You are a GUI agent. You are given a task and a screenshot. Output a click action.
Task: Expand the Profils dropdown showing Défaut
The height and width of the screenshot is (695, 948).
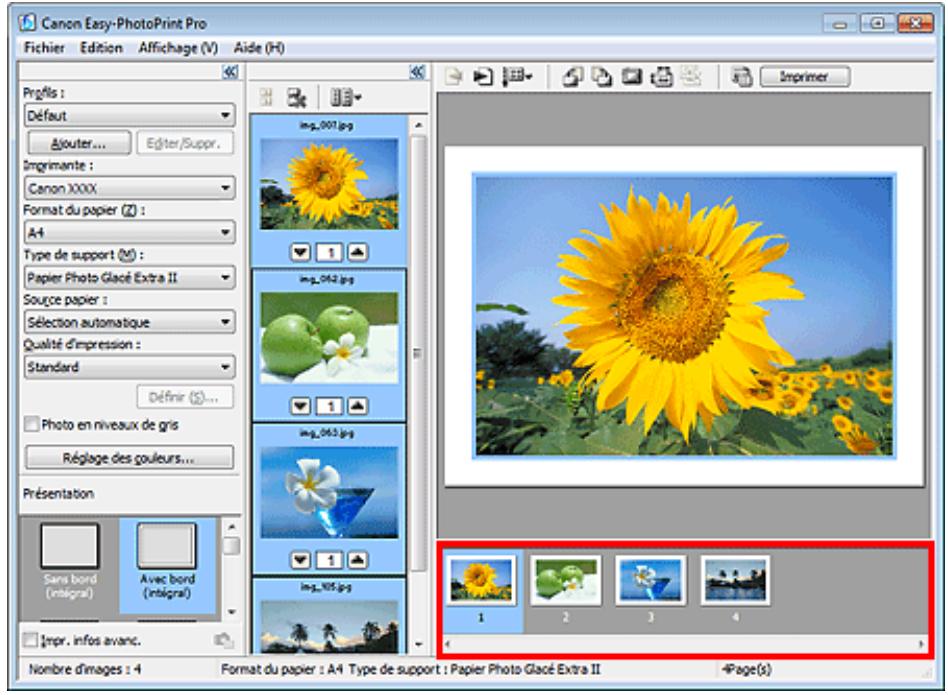coord(129,115)
